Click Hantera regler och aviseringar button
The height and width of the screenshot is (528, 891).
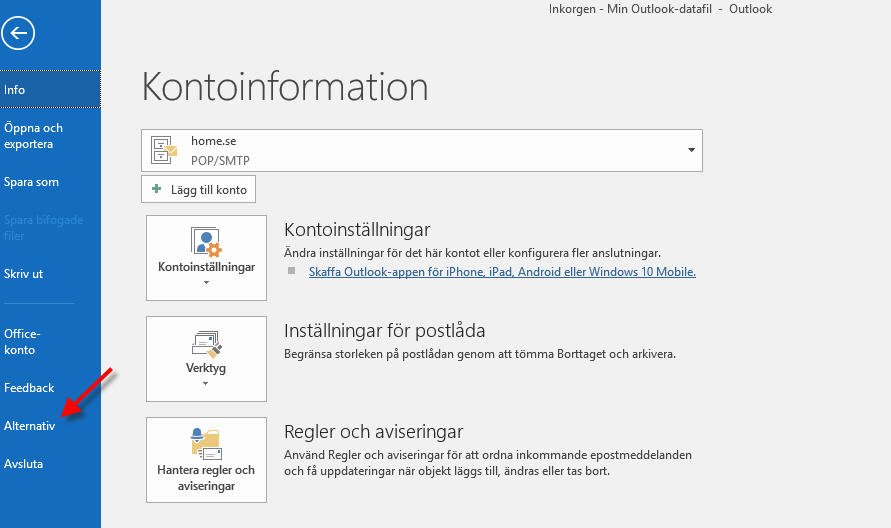coord(206,460)
